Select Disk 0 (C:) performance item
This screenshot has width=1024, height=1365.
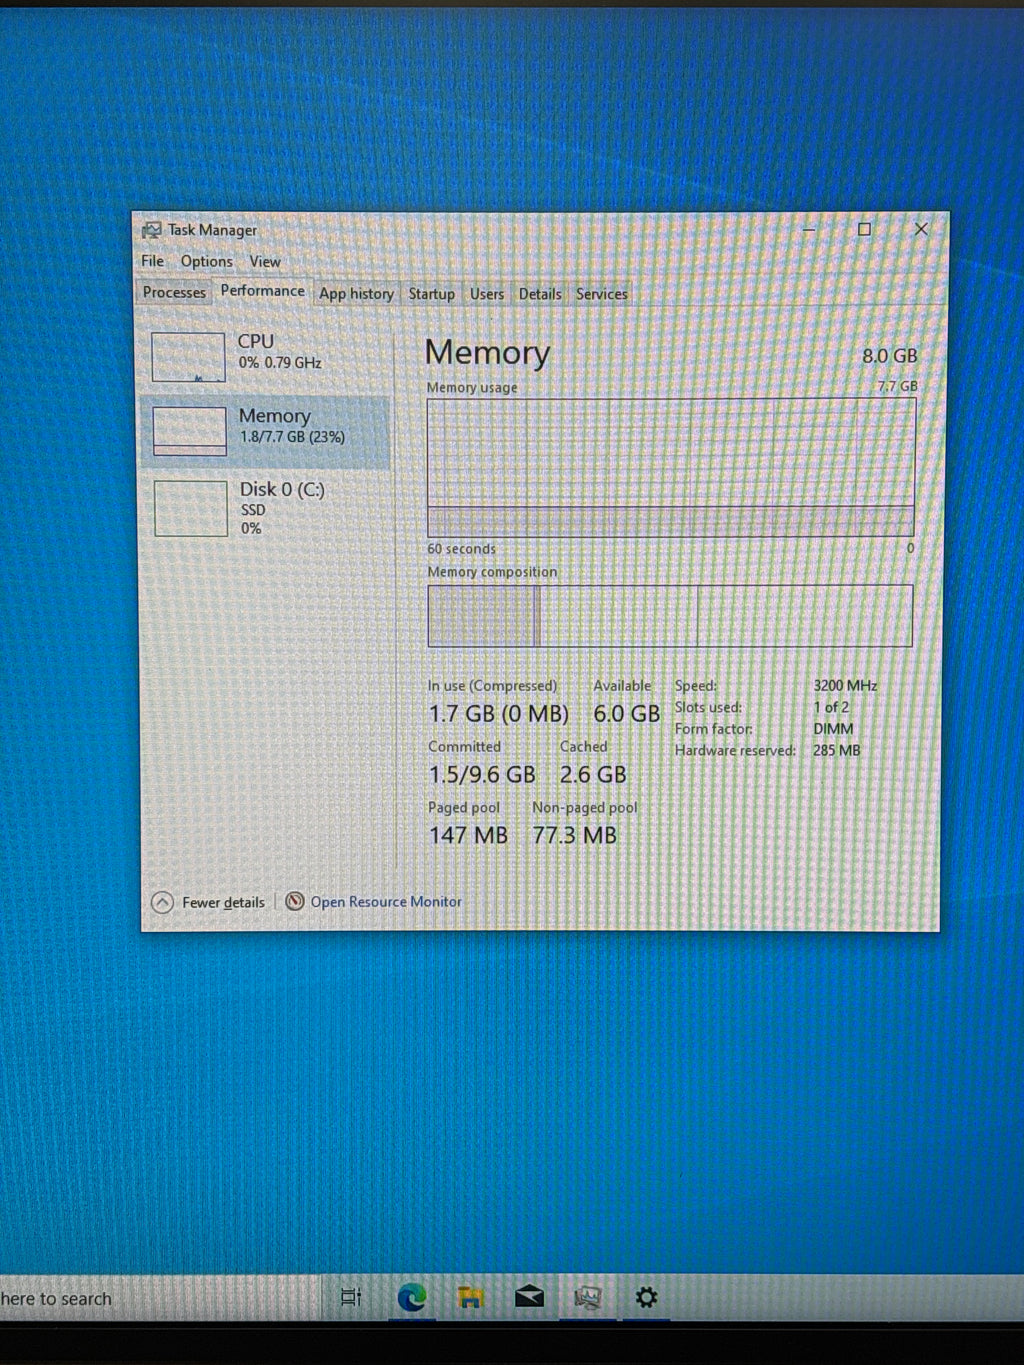(x=266, y=508)
